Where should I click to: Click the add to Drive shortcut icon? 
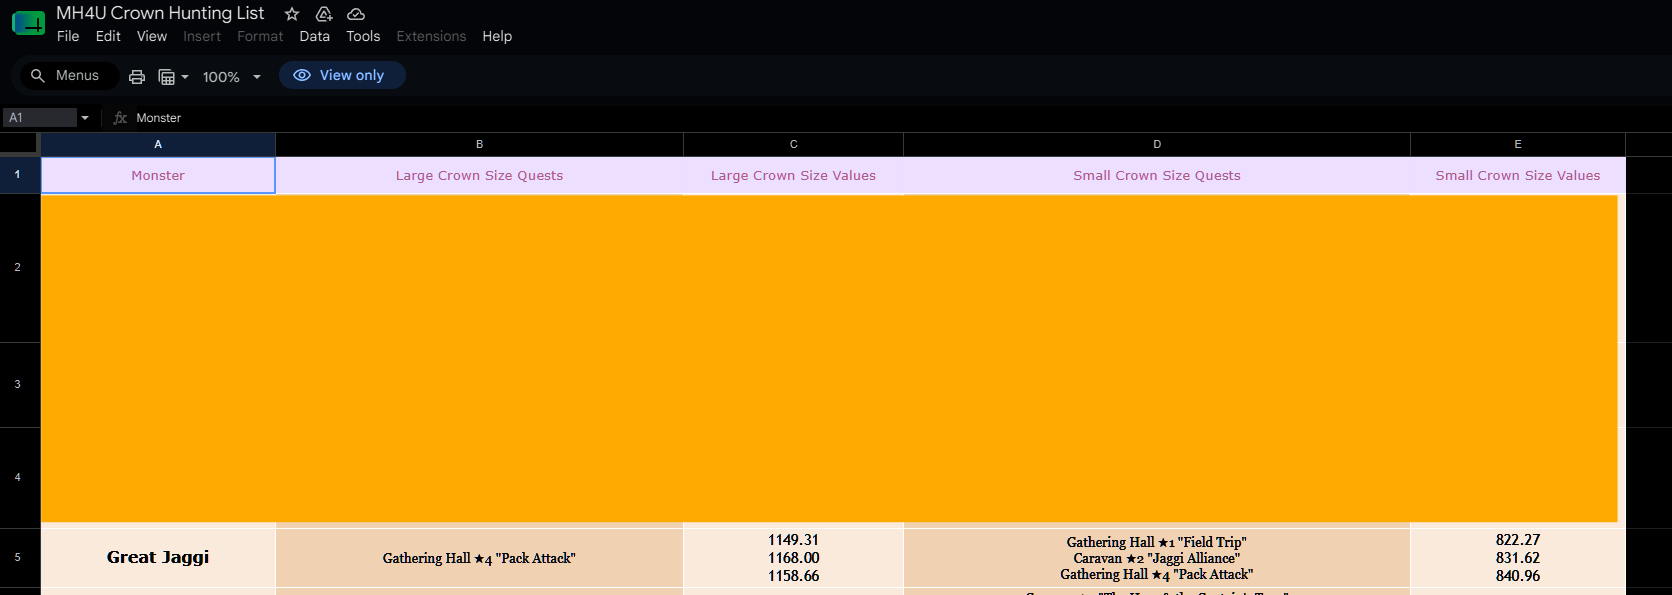point(324,14)
